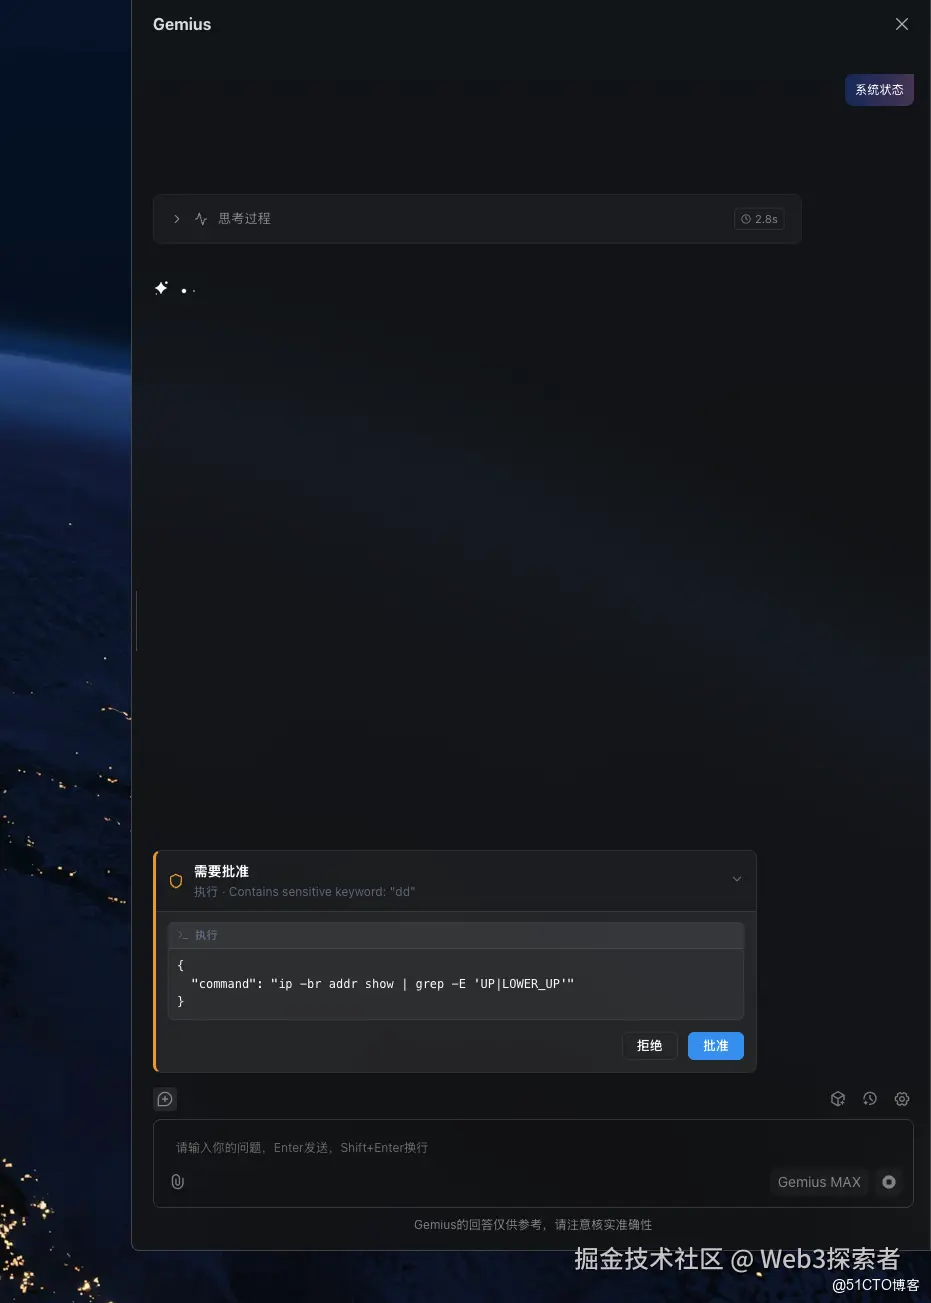
Task: Start a new chat via plus icon
Action: click(165, 1099)
